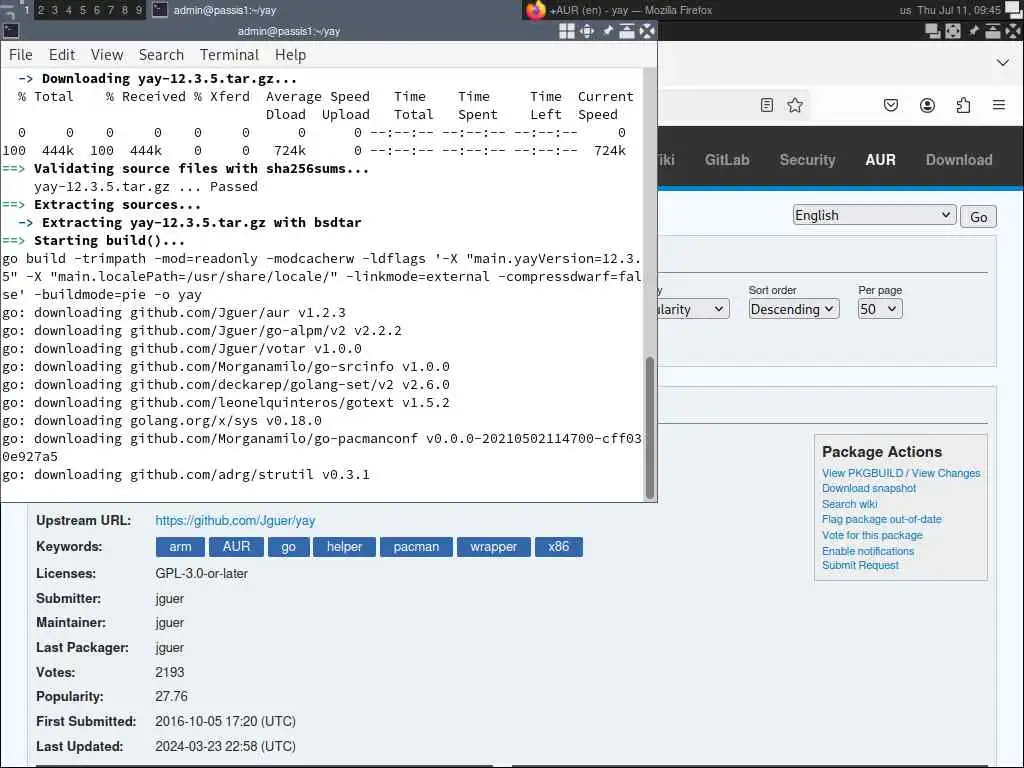This screenshot has height=768, width=1024.
Task: Open the sort by Popularity dropdown
Action: [694, 309]
